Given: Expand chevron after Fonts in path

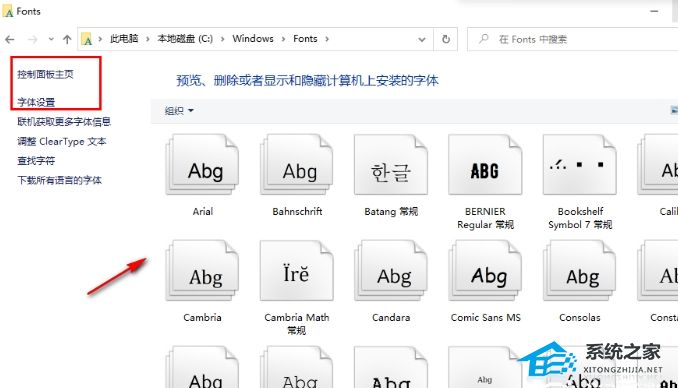Looking at the screenshot, I should 327,39.
